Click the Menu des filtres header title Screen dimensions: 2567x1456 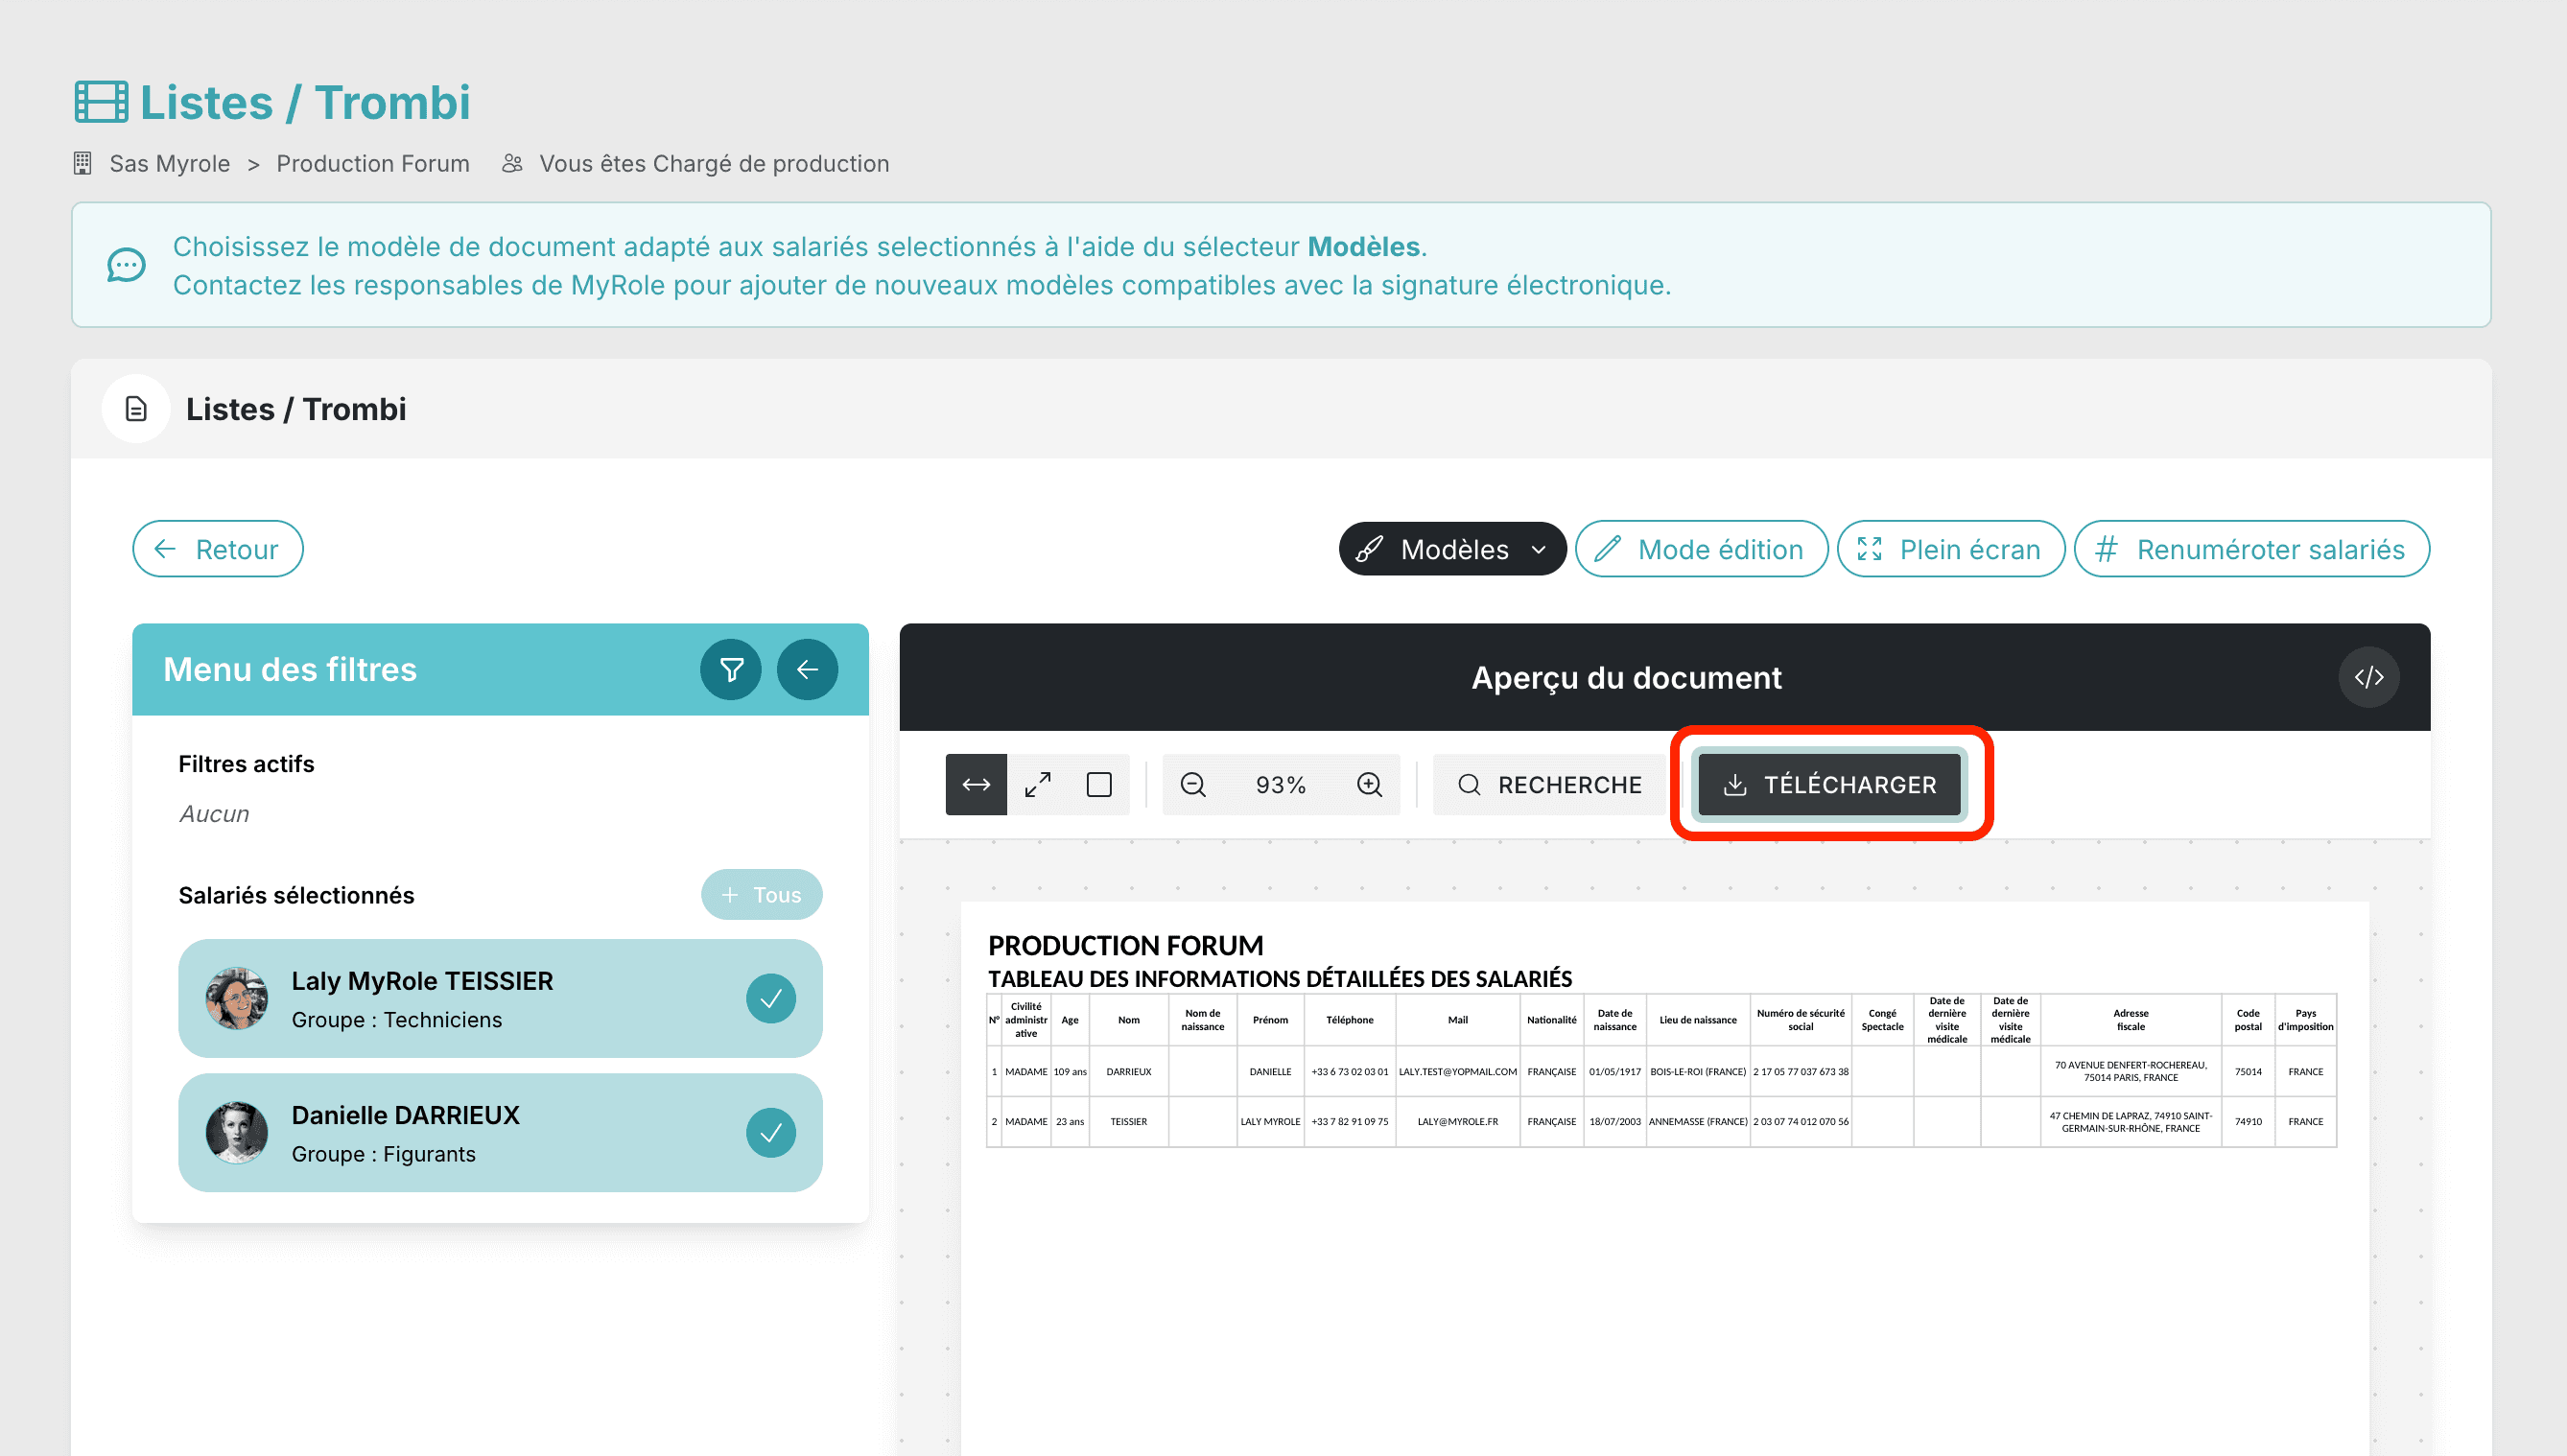point(289,669)
